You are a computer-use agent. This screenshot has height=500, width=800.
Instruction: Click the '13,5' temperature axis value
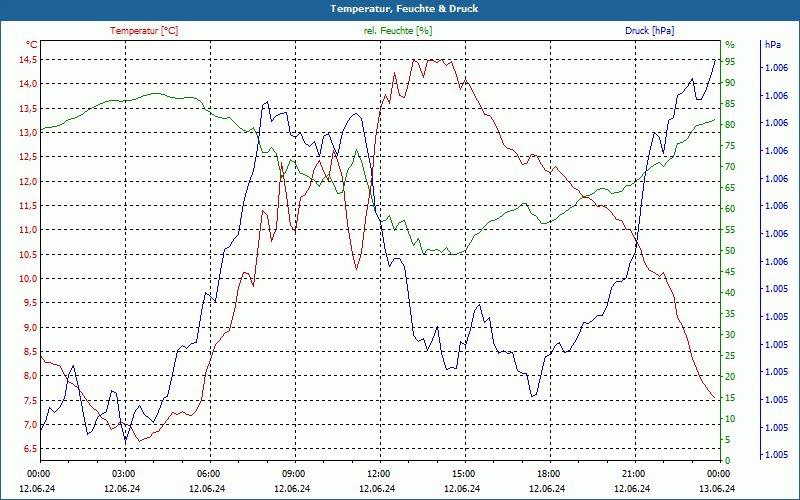tap(28, 108)
